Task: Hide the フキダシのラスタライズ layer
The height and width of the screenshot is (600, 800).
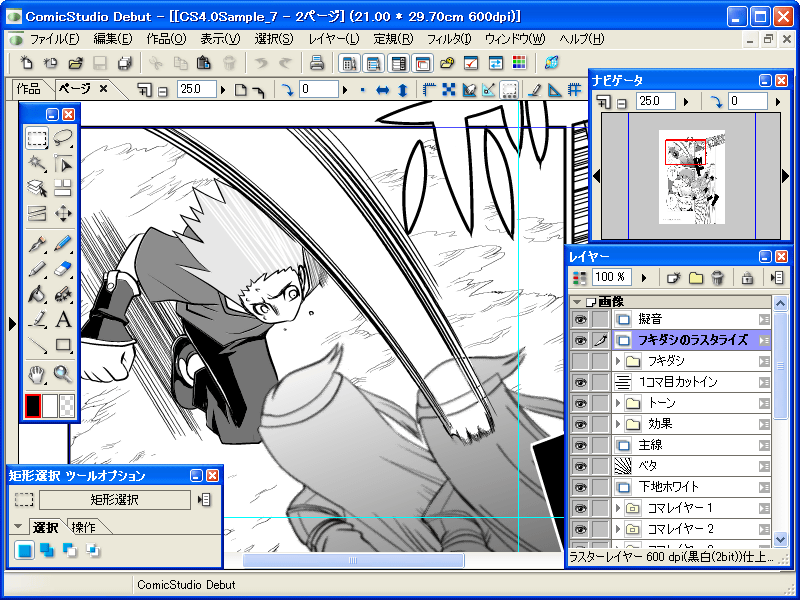Action: click(580, 340)
